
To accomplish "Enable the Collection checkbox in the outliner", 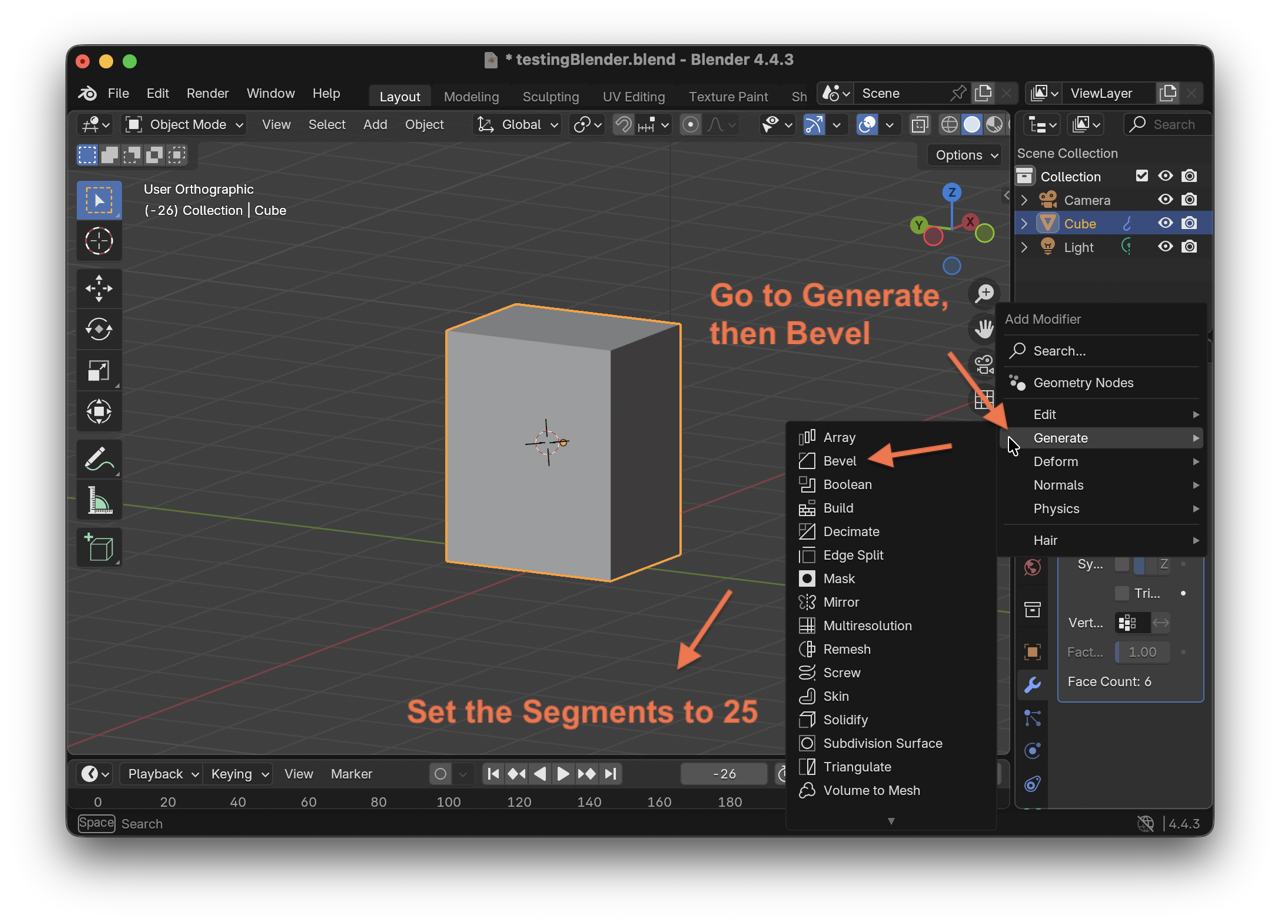I will [1143, 176].
